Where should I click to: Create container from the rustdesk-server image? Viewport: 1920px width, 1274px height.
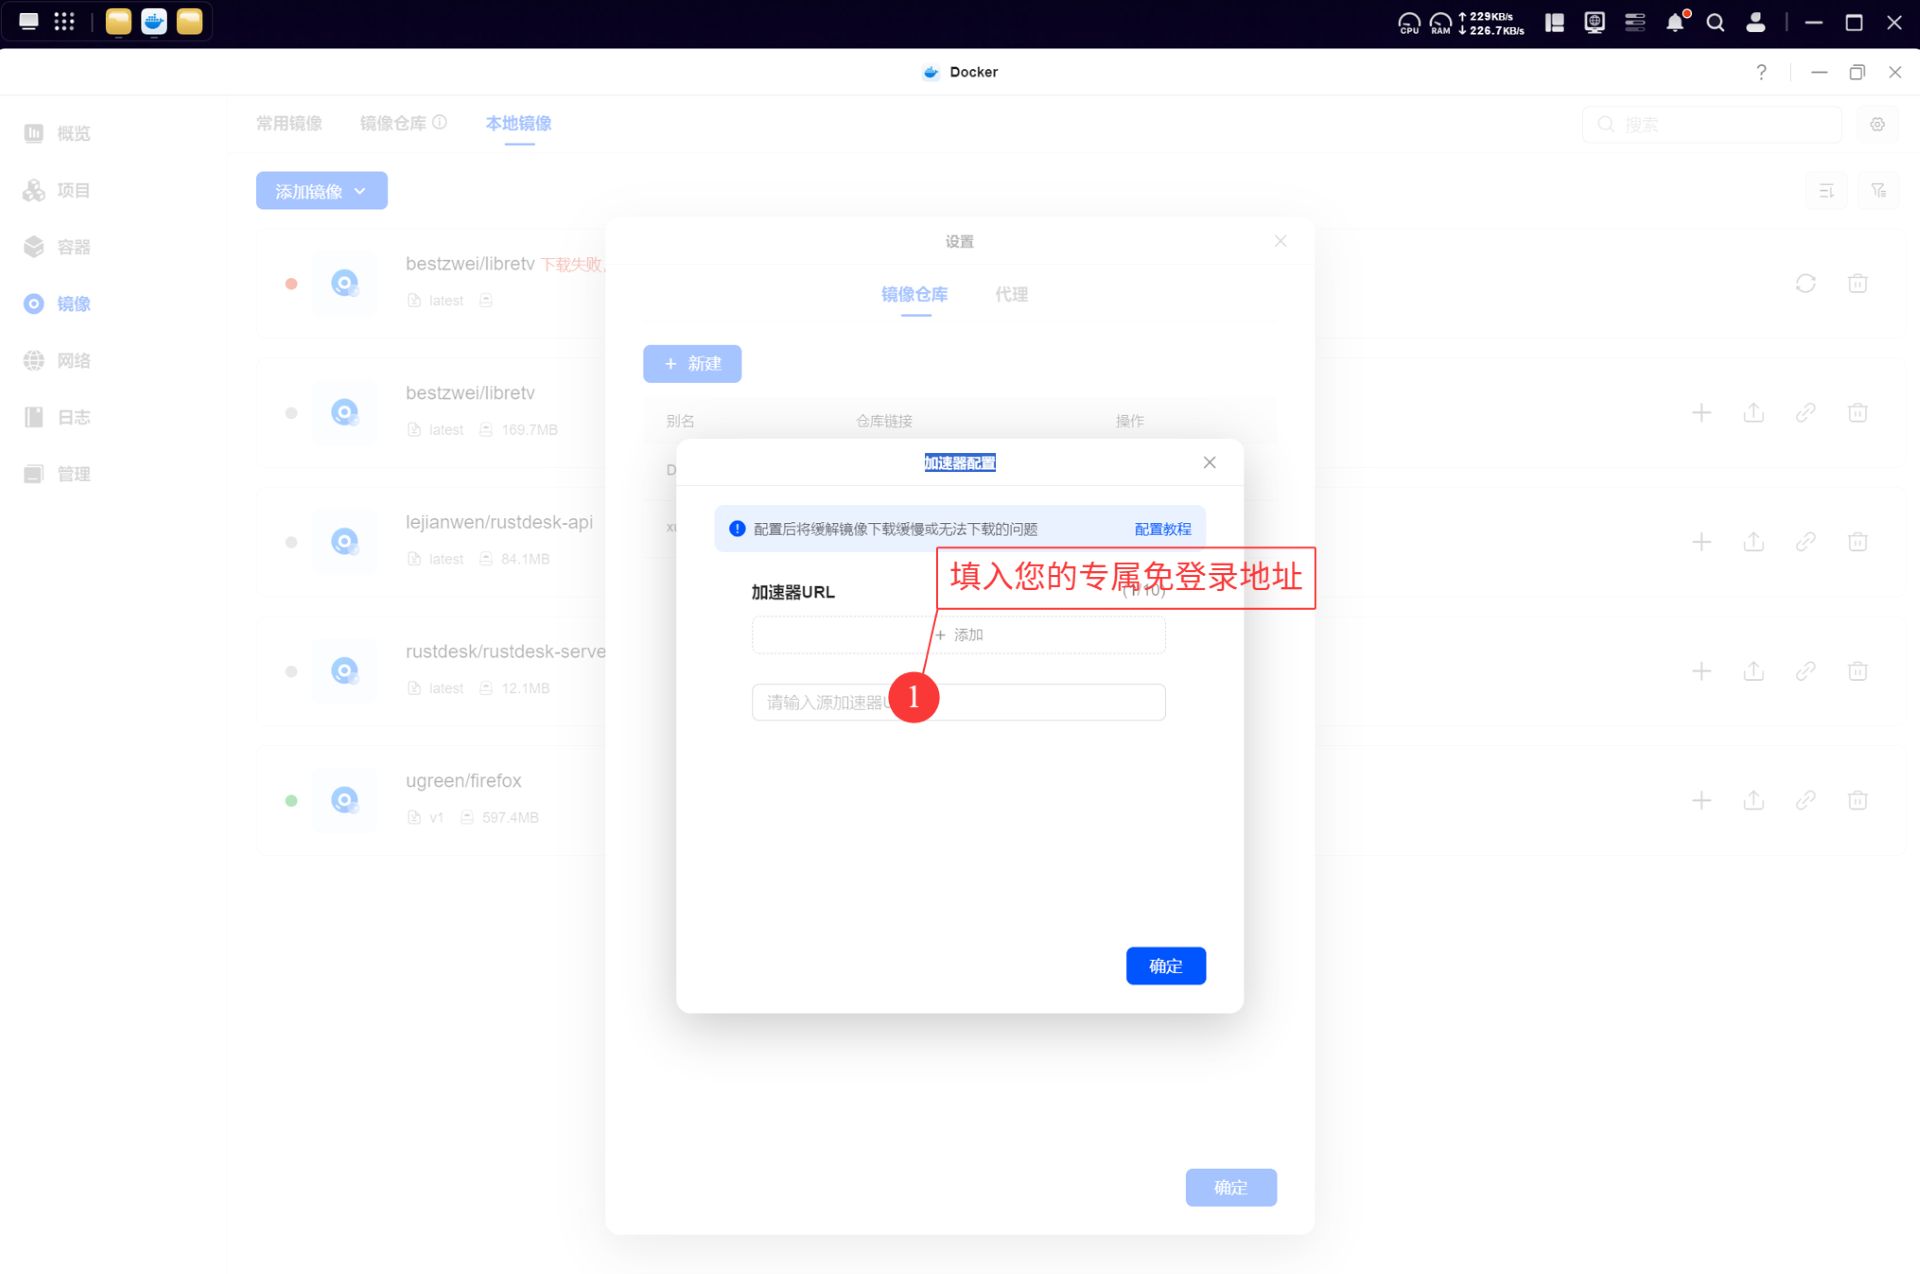coord(1701,671)
